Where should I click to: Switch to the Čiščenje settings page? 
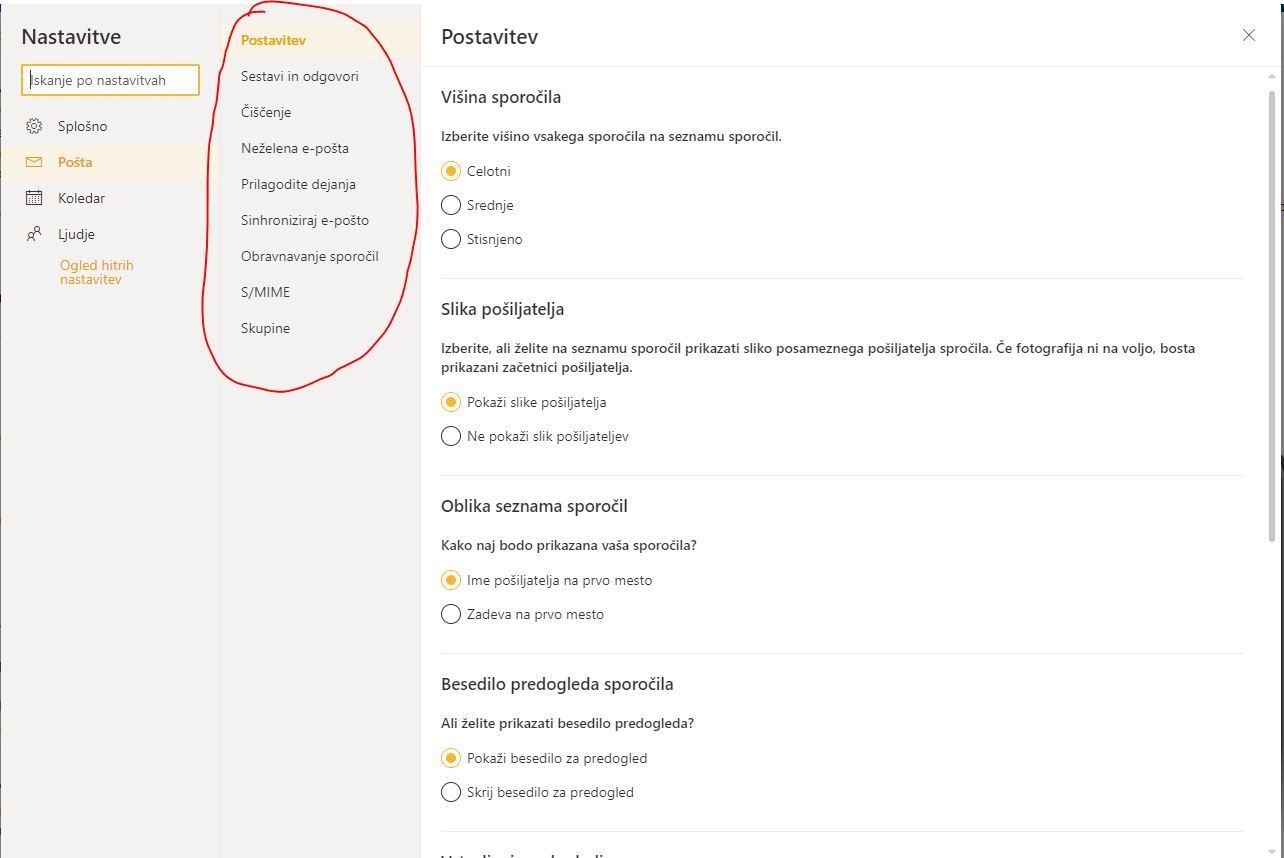(265, 112)
